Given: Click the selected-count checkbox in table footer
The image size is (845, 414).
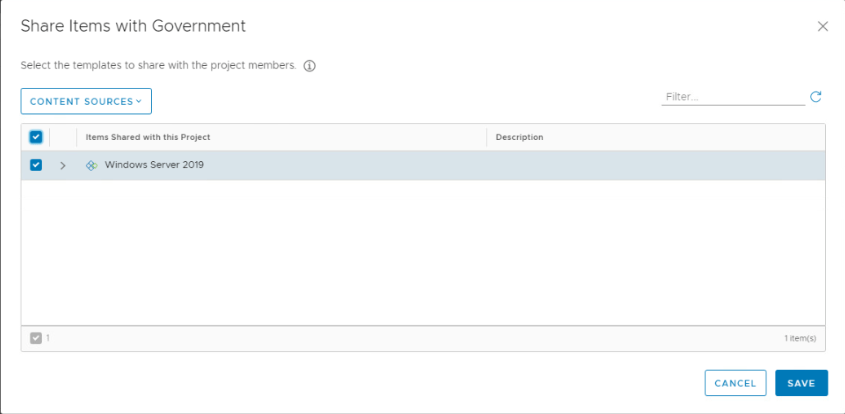Looking at the screenshot, I should point(36,338).
